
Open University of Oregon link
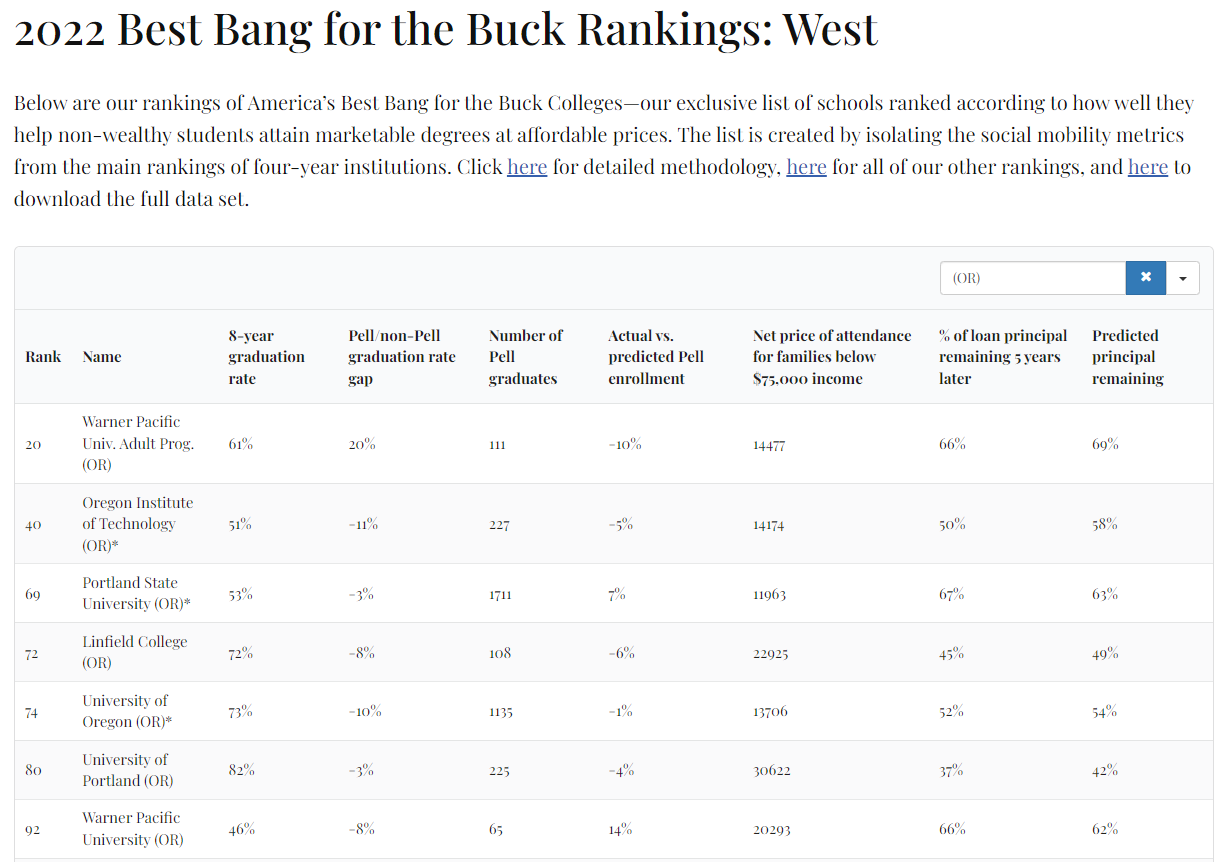tap(125, 711)
